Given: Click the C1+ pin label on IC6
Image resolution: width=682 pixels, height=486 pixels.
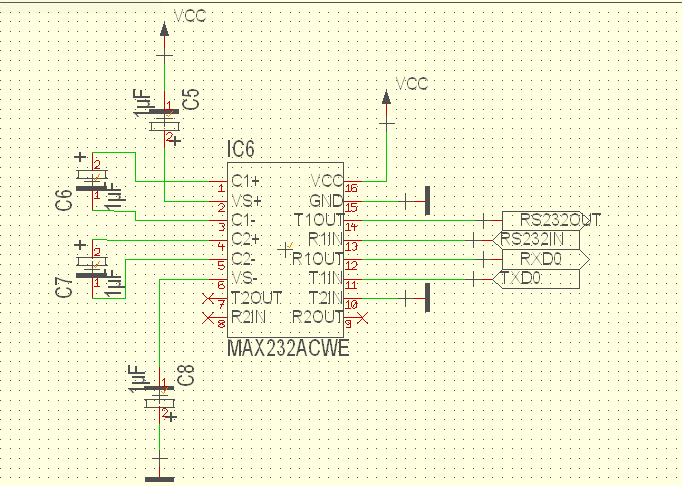Looking at the screenshot, I should pos(246,181).
